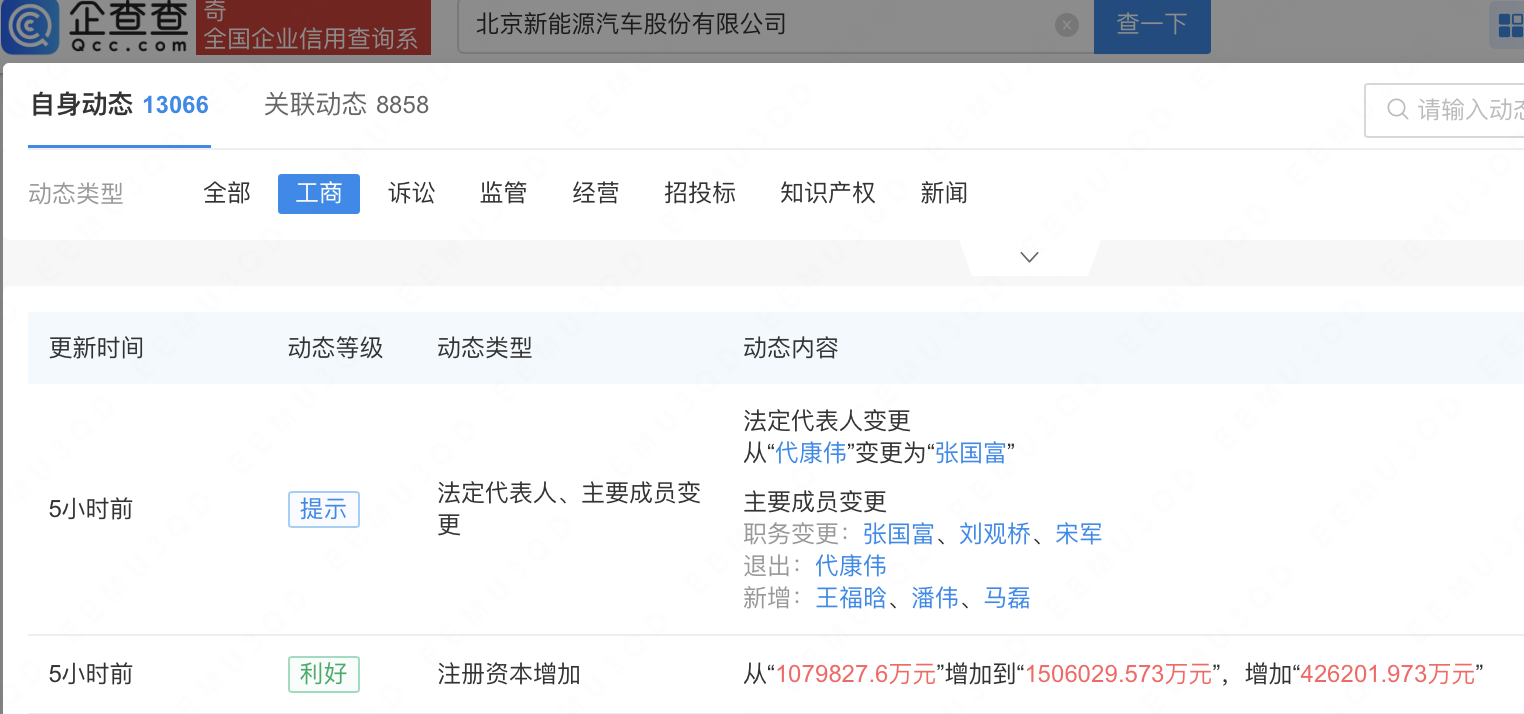This screenshot has width=1524, height=714.
Task: Select the 全部 dynamic type filter
Action: (227, 193)
